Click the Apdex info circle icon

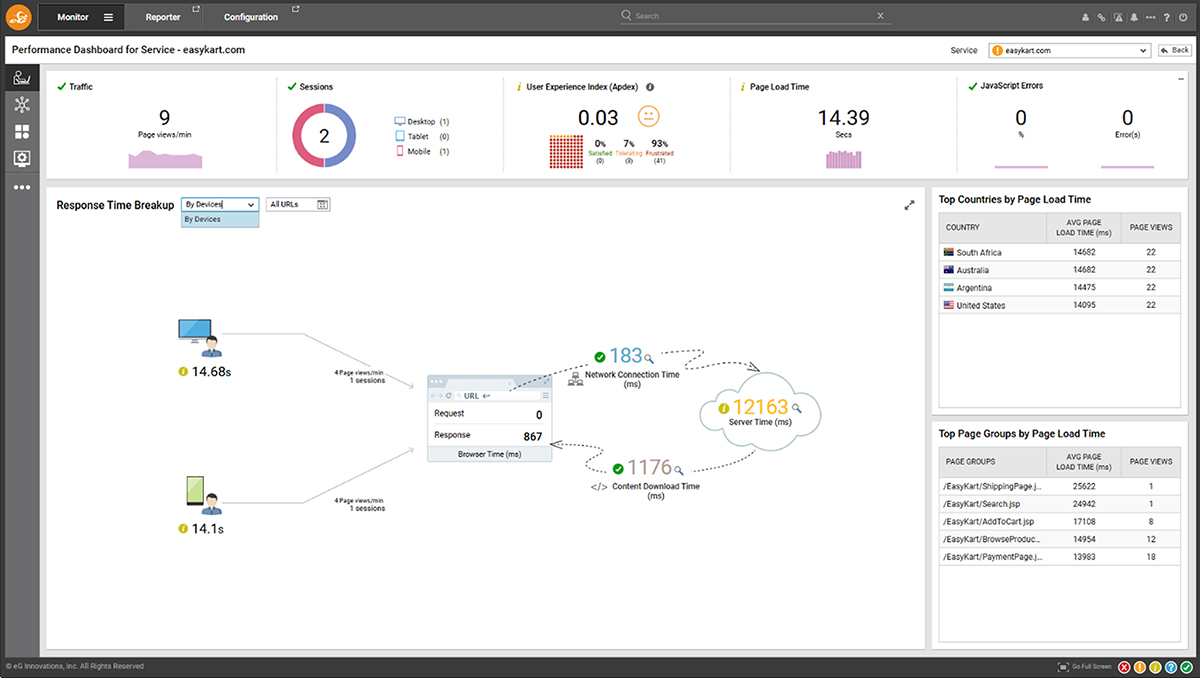(650, 87)
